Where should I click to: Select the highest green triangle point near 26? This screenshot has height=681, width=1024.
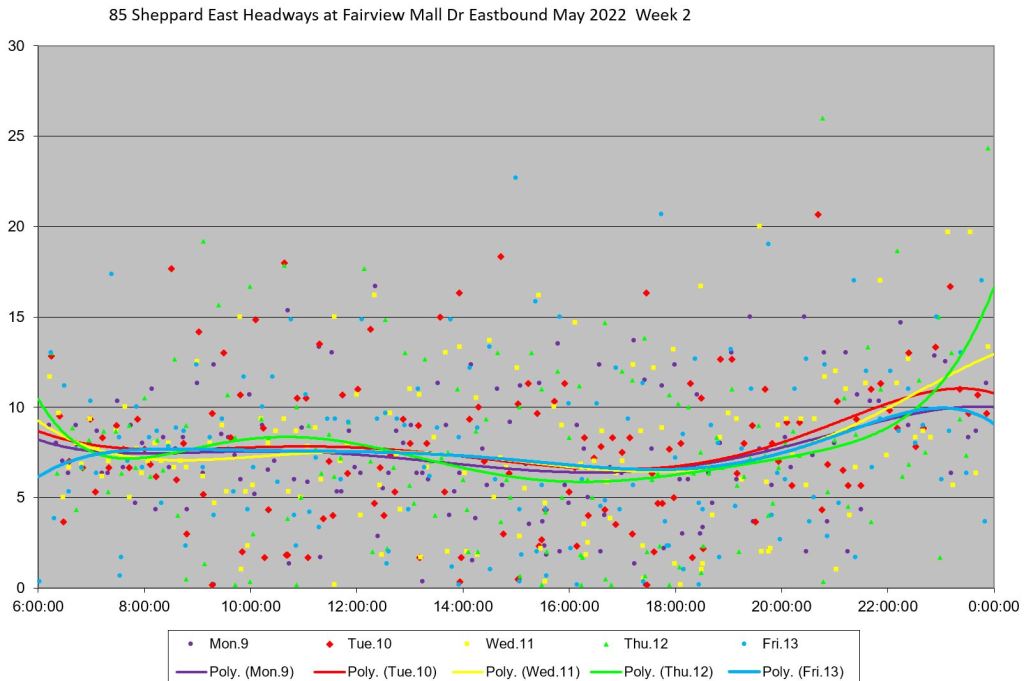822,118
